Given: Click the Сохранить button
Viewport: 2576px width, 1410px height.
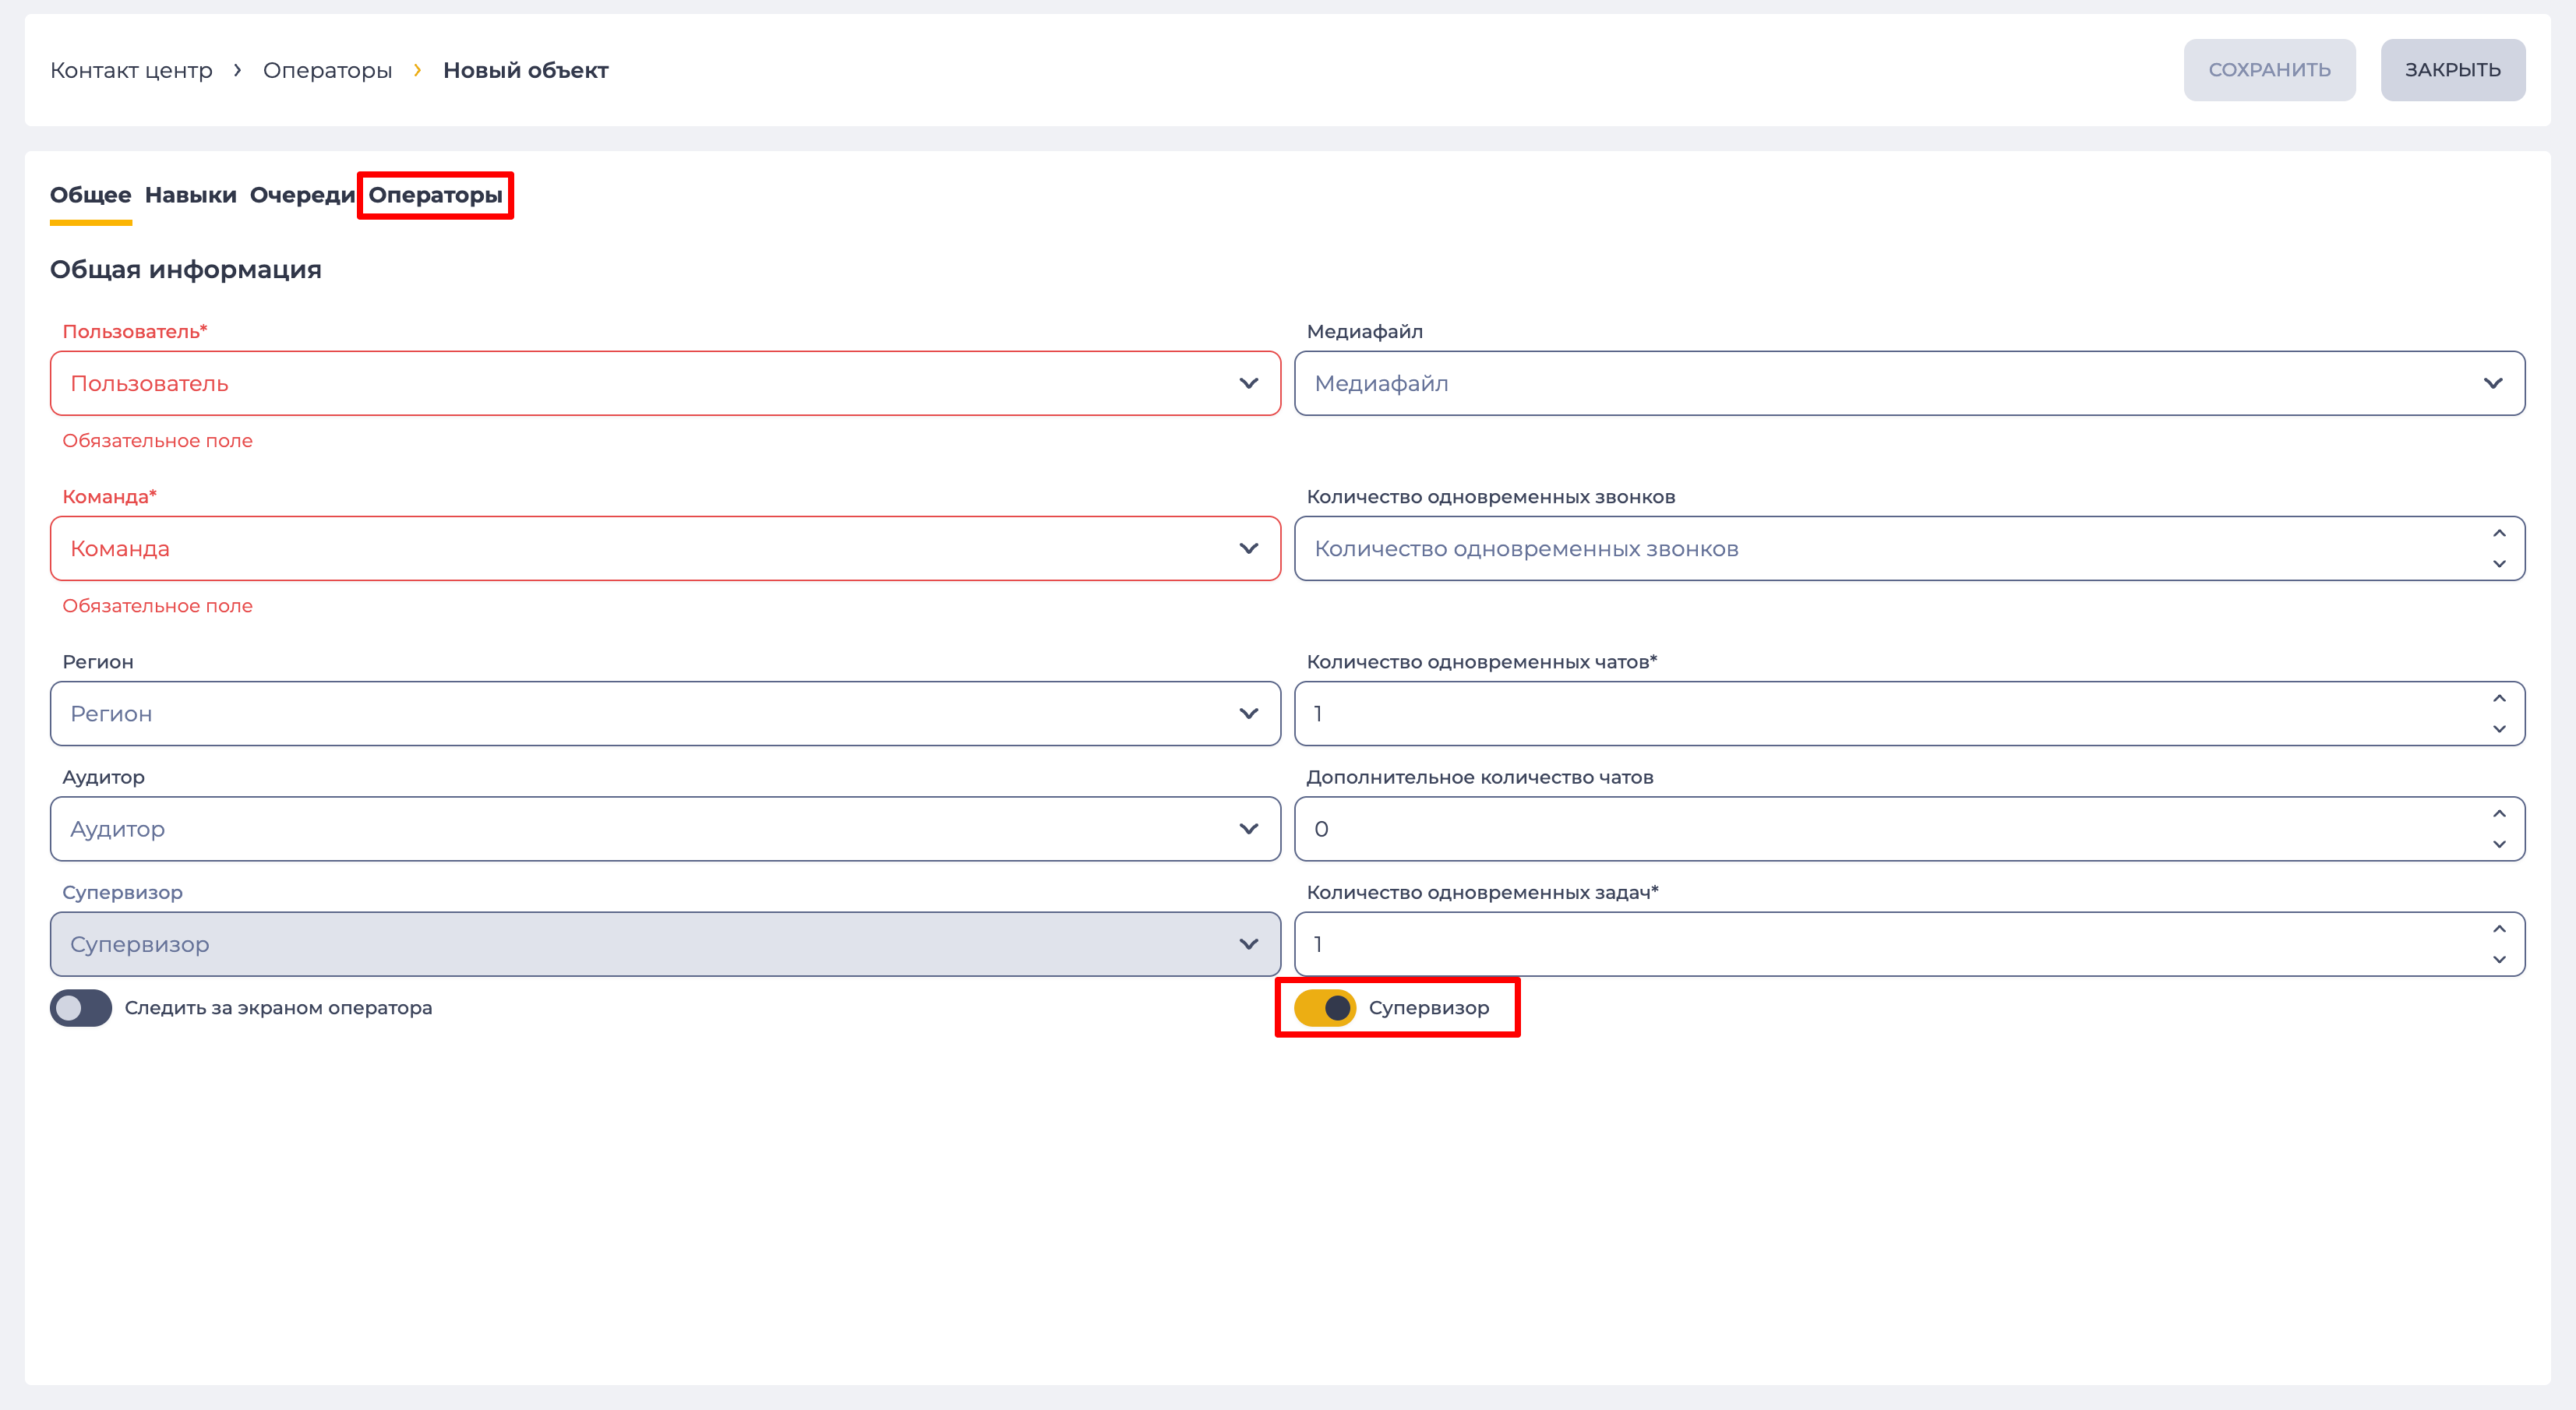Looking at the screenshot, I should tap(2269, 70).
